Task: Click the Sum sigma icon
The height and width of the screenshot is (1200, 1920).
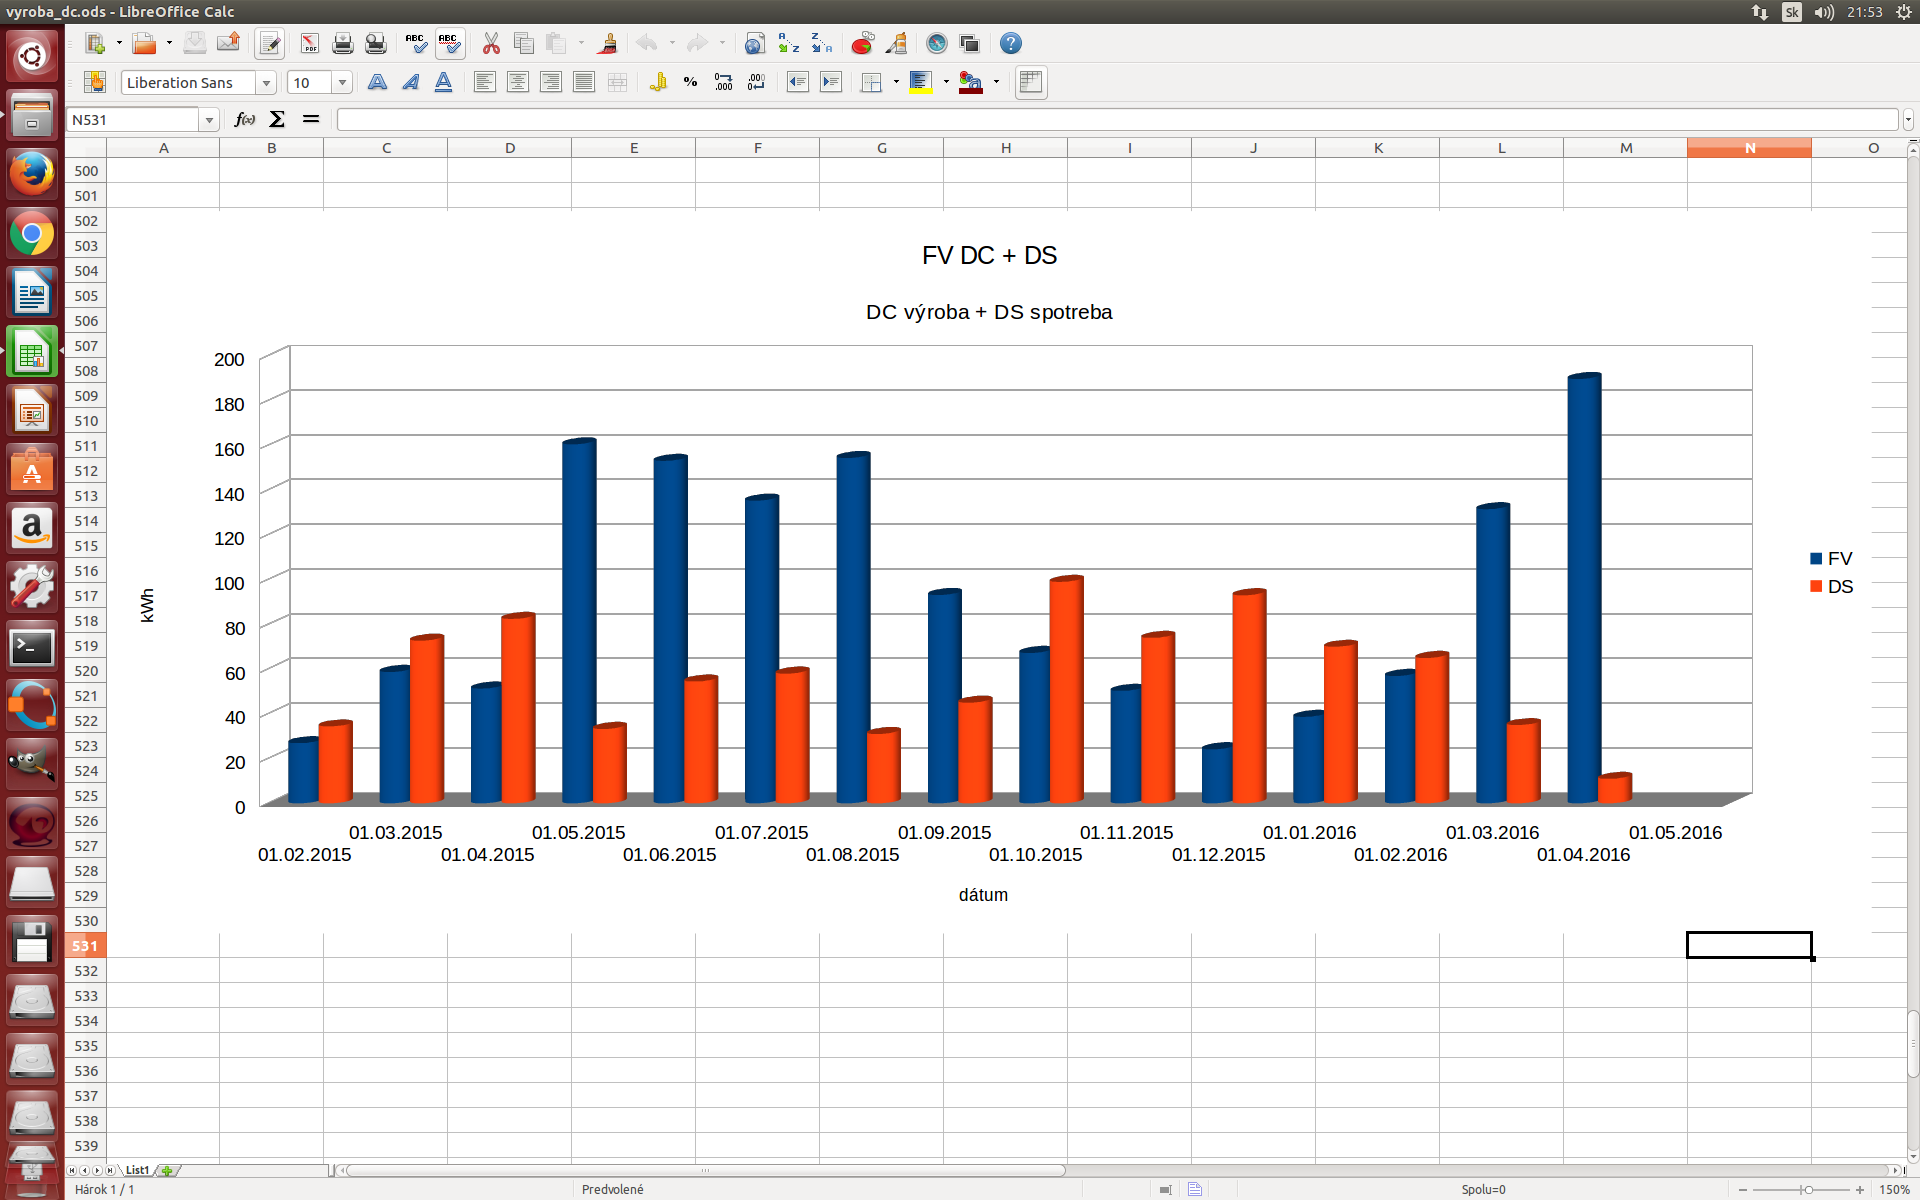Action: coord(277,119)
